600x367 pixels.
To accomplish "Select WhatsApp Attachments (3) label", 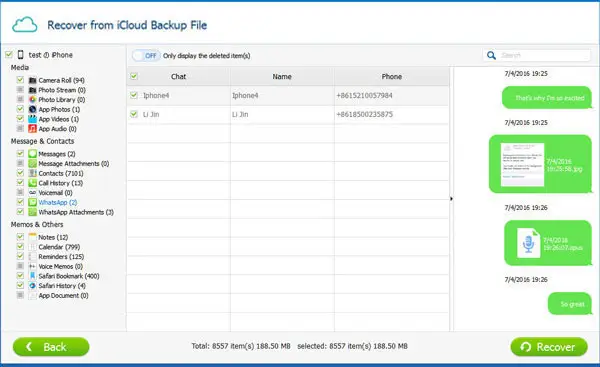I will (x=76, y=212).
